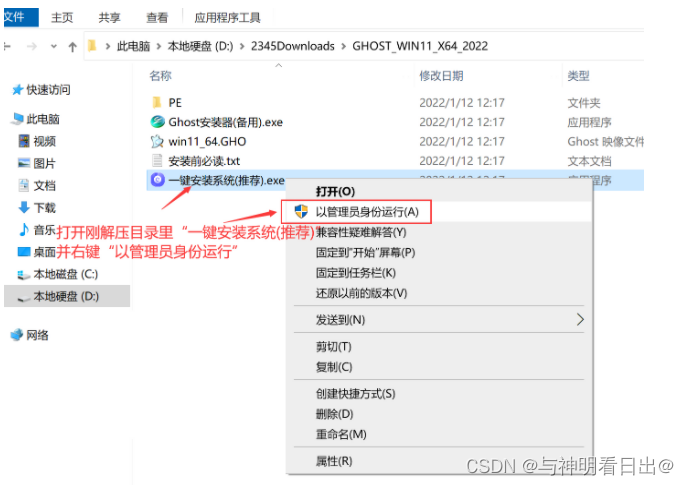Image resolution: width=689 pixels, height=485 pixels.
Task: Open 本地硬盘 (D:) in navigation pane
Action: tap(66, 296)
